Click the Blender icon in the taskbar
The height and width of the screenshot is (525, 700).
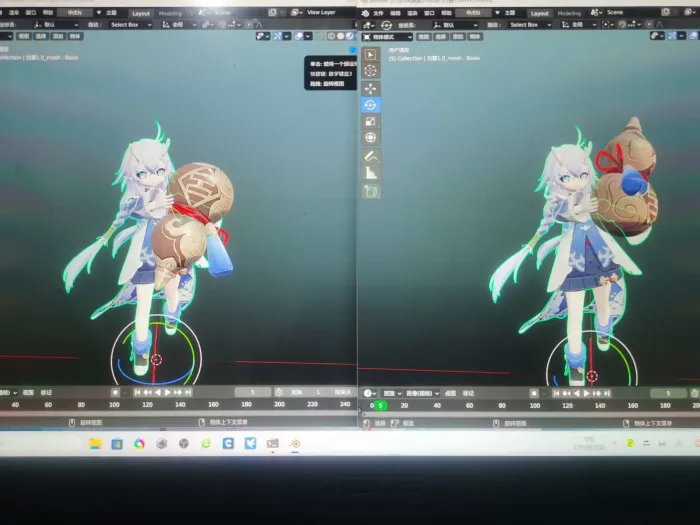(x=295, y=443)
